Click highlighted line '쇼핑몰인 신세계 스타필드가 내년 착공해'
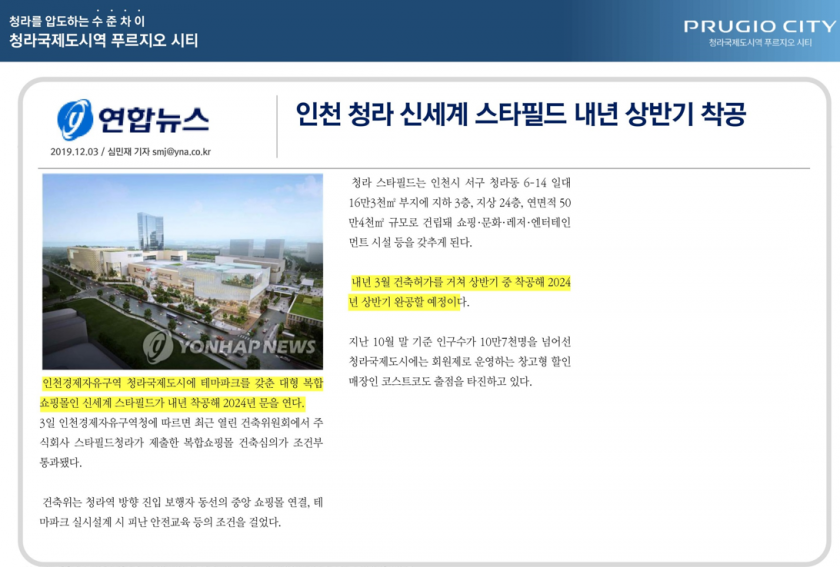840x567 pixels. (x=172, y=403)
